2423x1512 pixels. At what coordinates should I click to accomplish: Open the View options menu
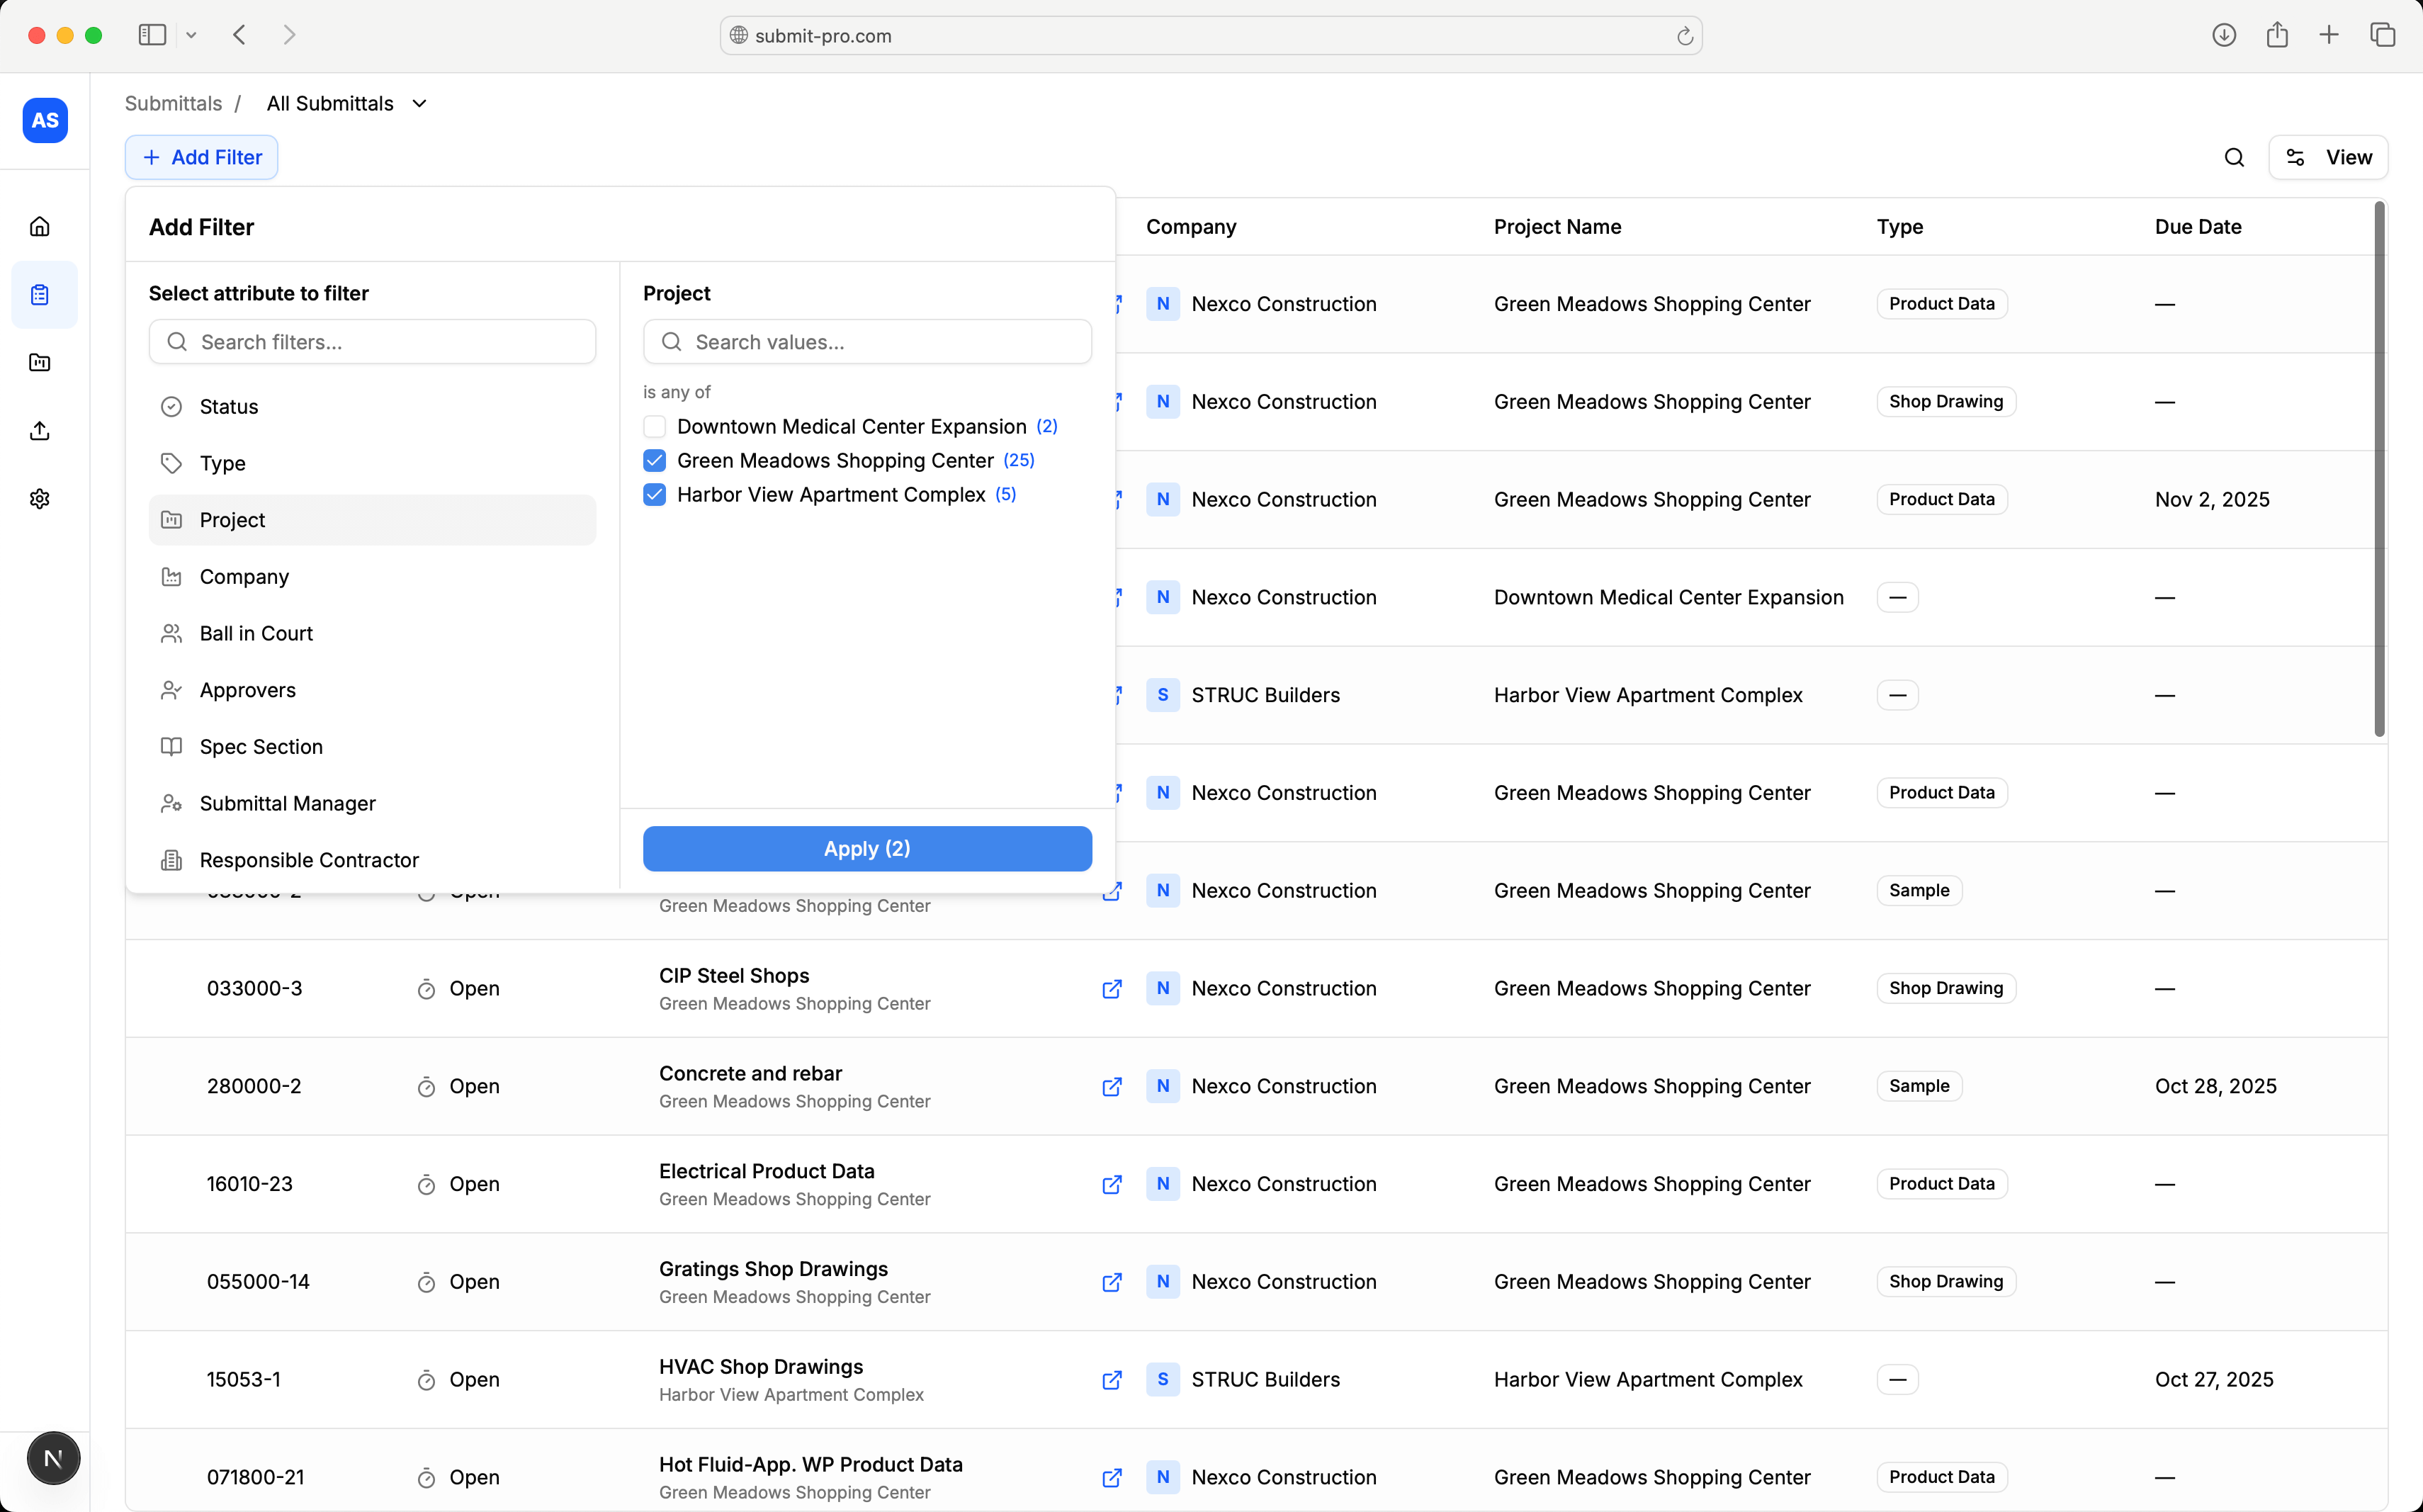(x=2327, y=157)
